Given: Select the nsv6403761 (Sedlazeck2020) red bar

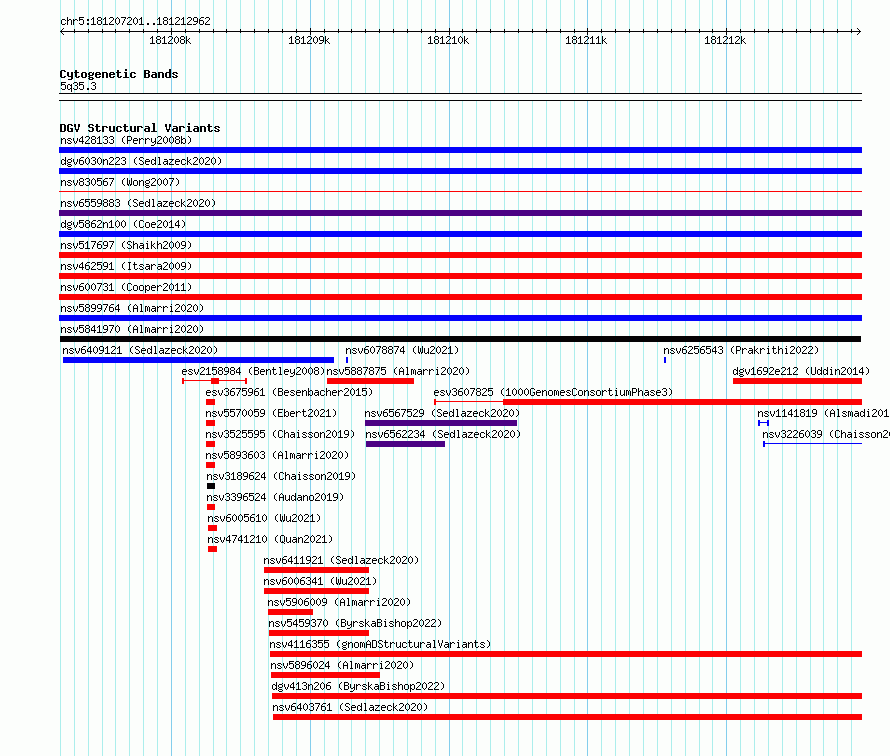Looking at the screenshot, I should [x=568, y=717].
